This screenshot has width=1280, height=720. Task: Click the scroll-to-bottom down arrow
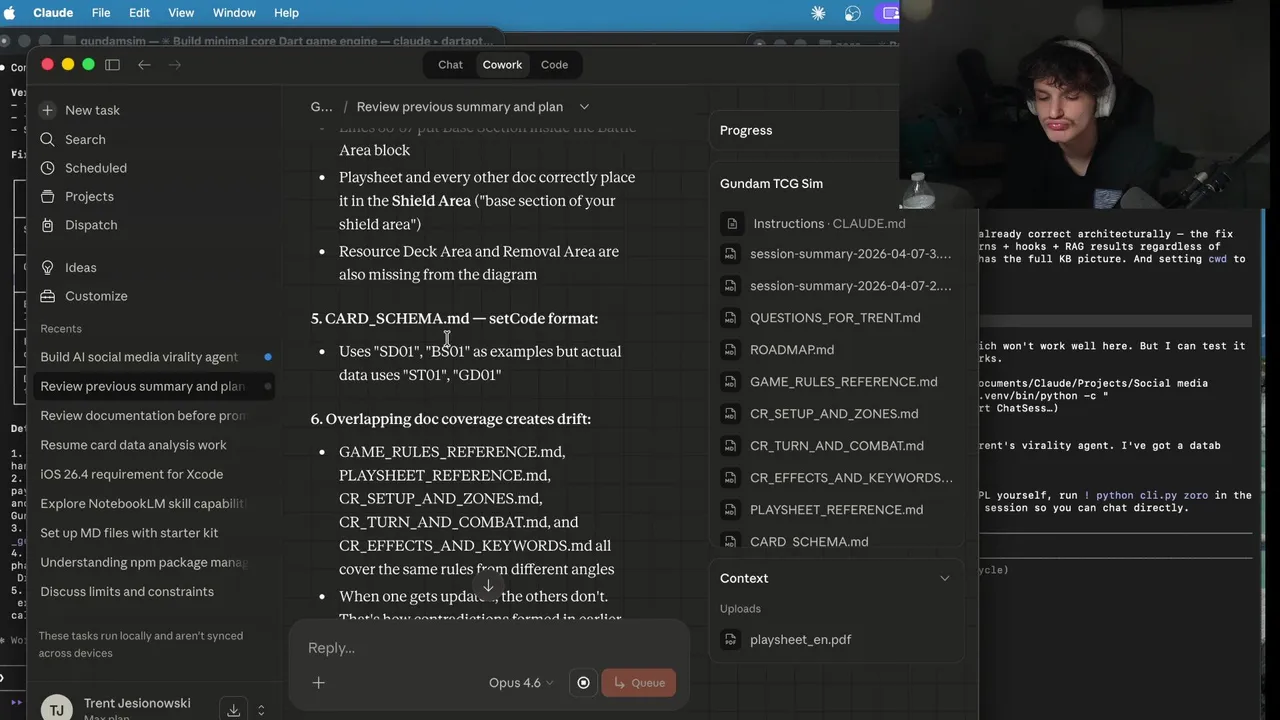click(488, 586)
